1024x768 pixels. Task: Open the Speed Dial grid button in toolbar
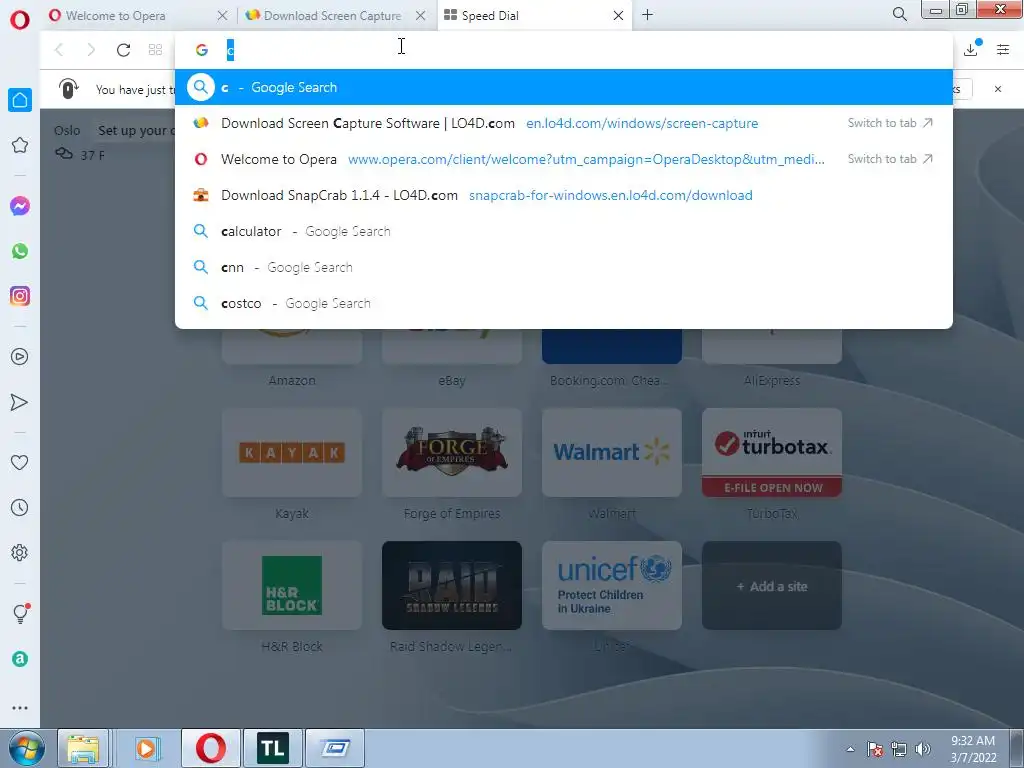(x=155, y=50)
